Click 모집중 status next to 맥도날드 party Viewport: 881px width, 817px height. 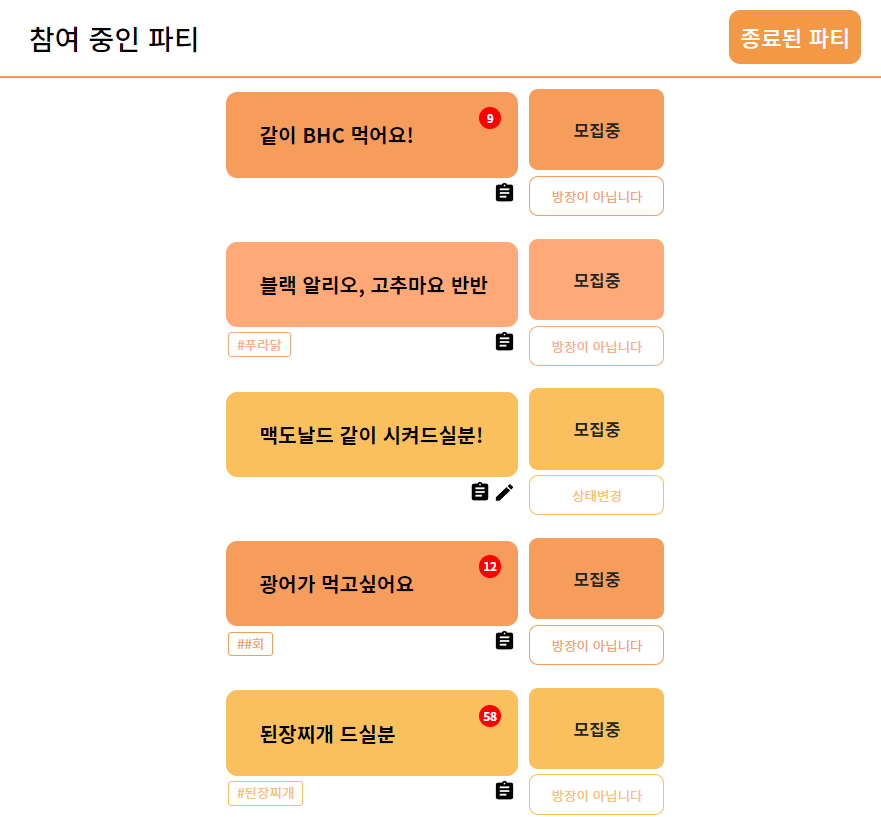pyautogui.click(x=596, y=429)
